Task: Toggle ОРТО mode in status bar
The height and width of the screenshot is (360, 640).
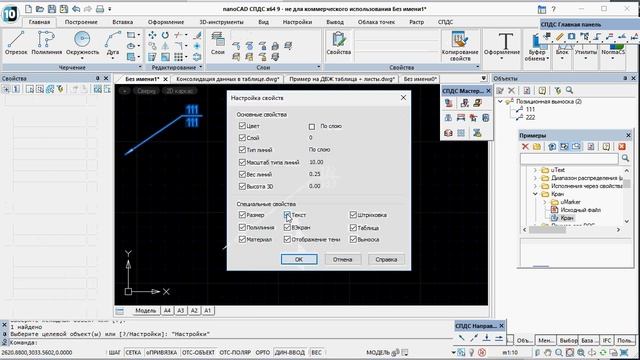Action: 263,352
